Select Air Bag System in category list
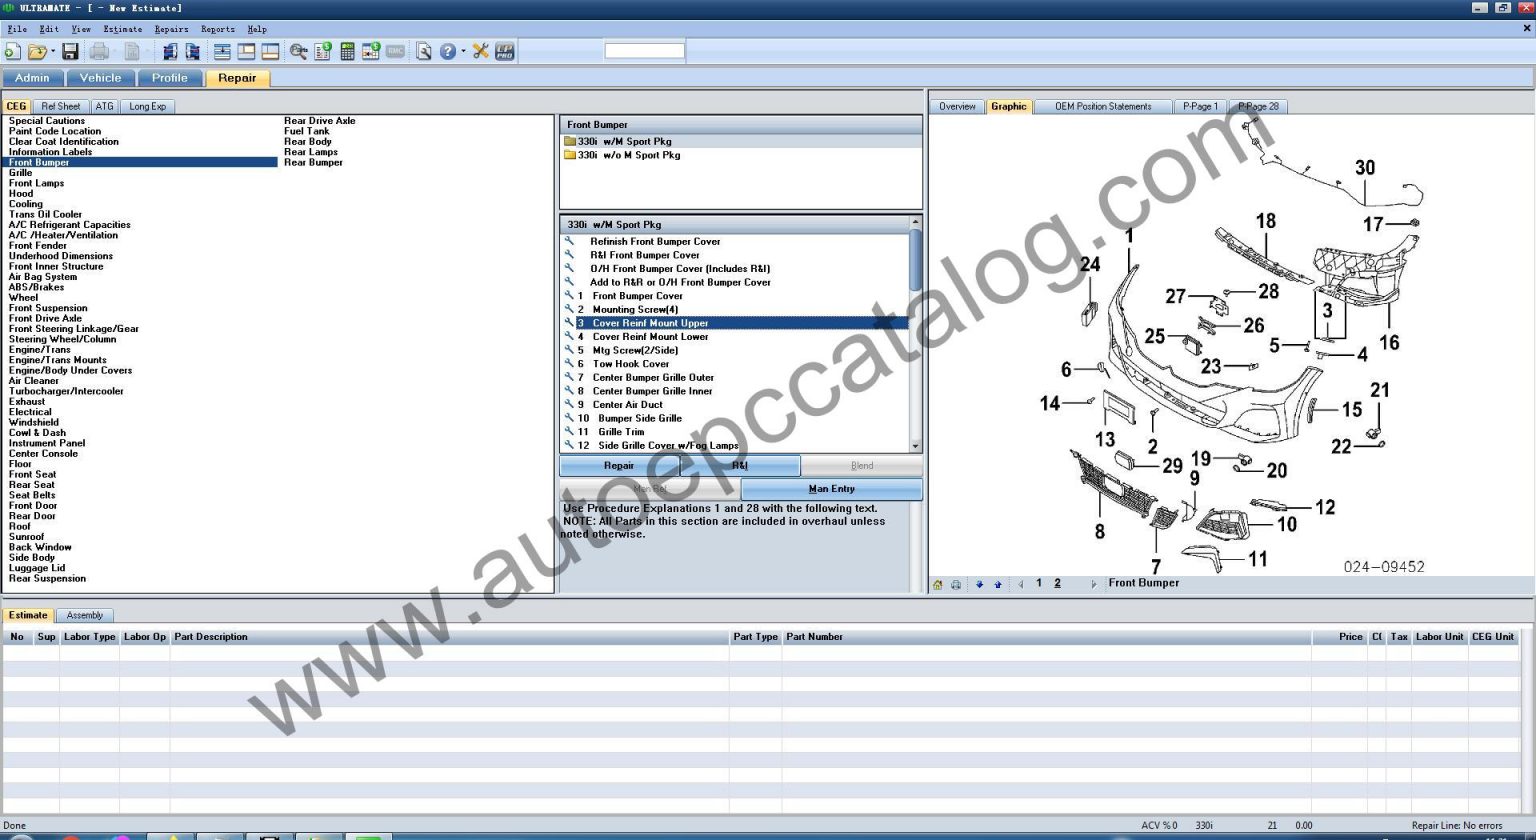The image size is (1536, 840). [x=43, y=277]
